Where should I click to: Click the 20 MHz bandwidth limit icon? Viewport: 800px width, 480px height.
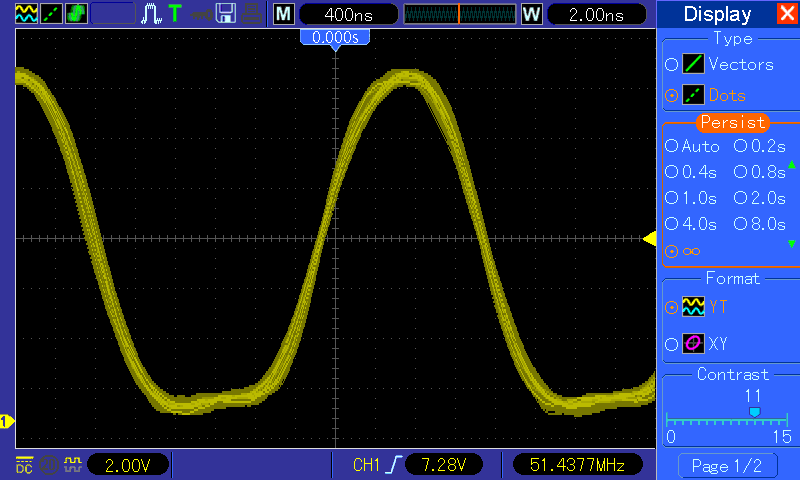(x=49, y=465)
